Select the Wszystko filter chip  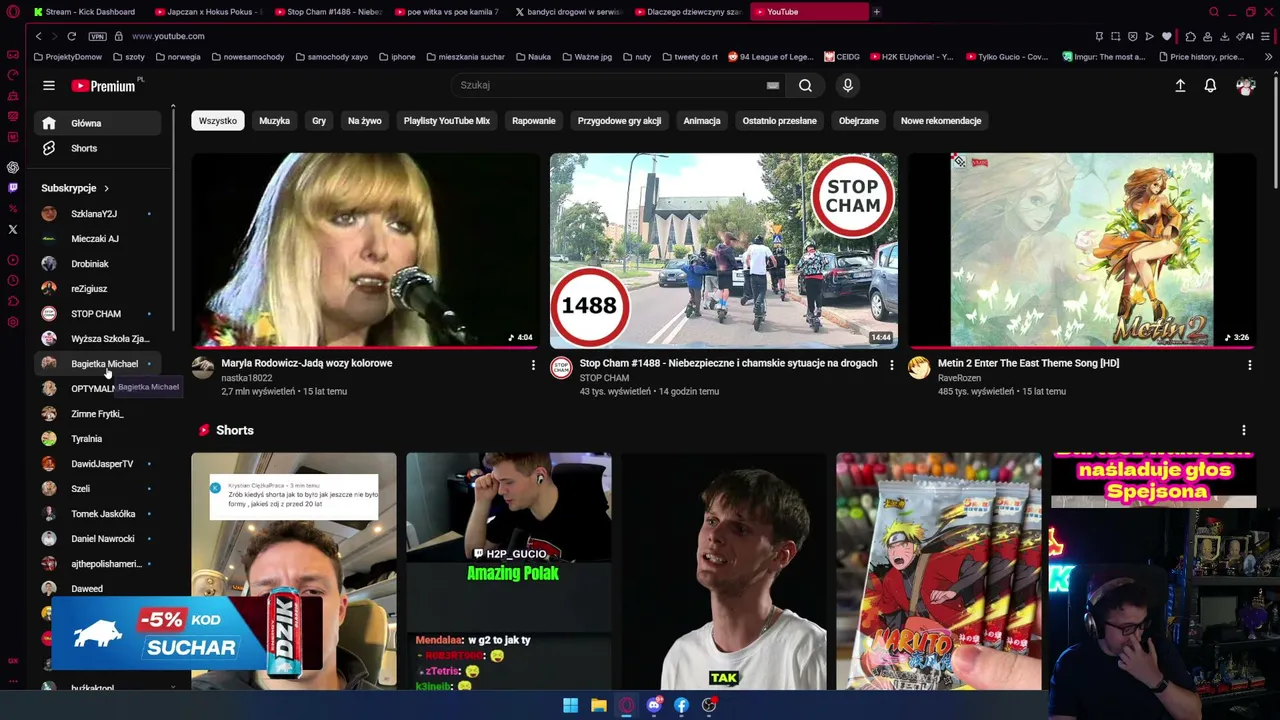click(217, 121)
